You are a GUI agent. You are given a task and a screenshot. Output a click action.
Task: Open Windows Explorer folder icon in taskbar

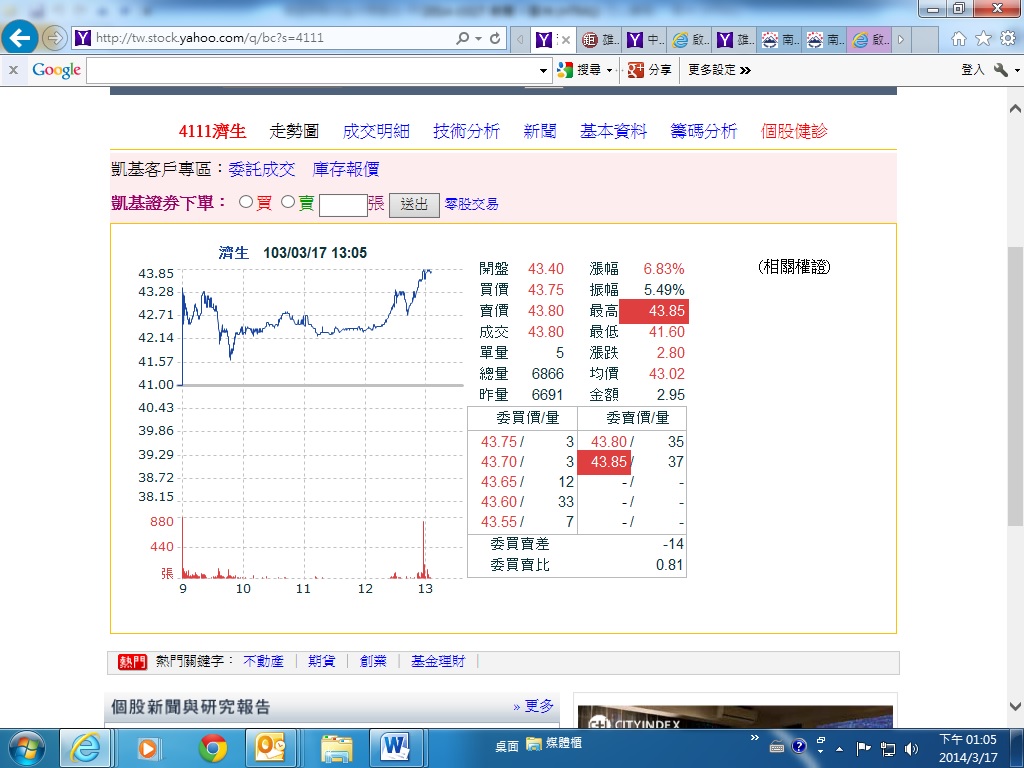click(336, 748)
